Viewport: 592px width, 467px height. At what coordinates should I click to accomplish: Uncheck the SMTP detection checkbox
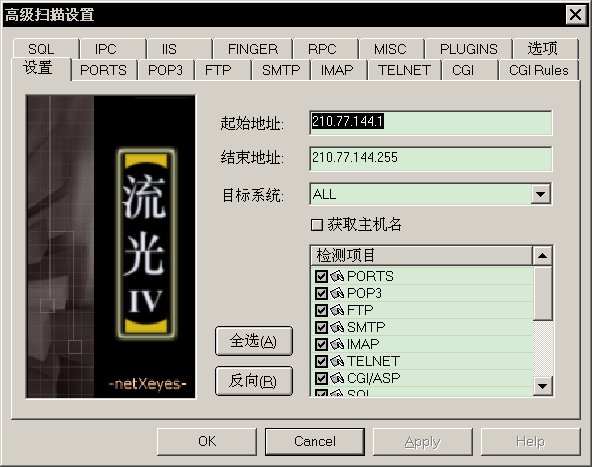pyautogui.click(x=321, y=327)
